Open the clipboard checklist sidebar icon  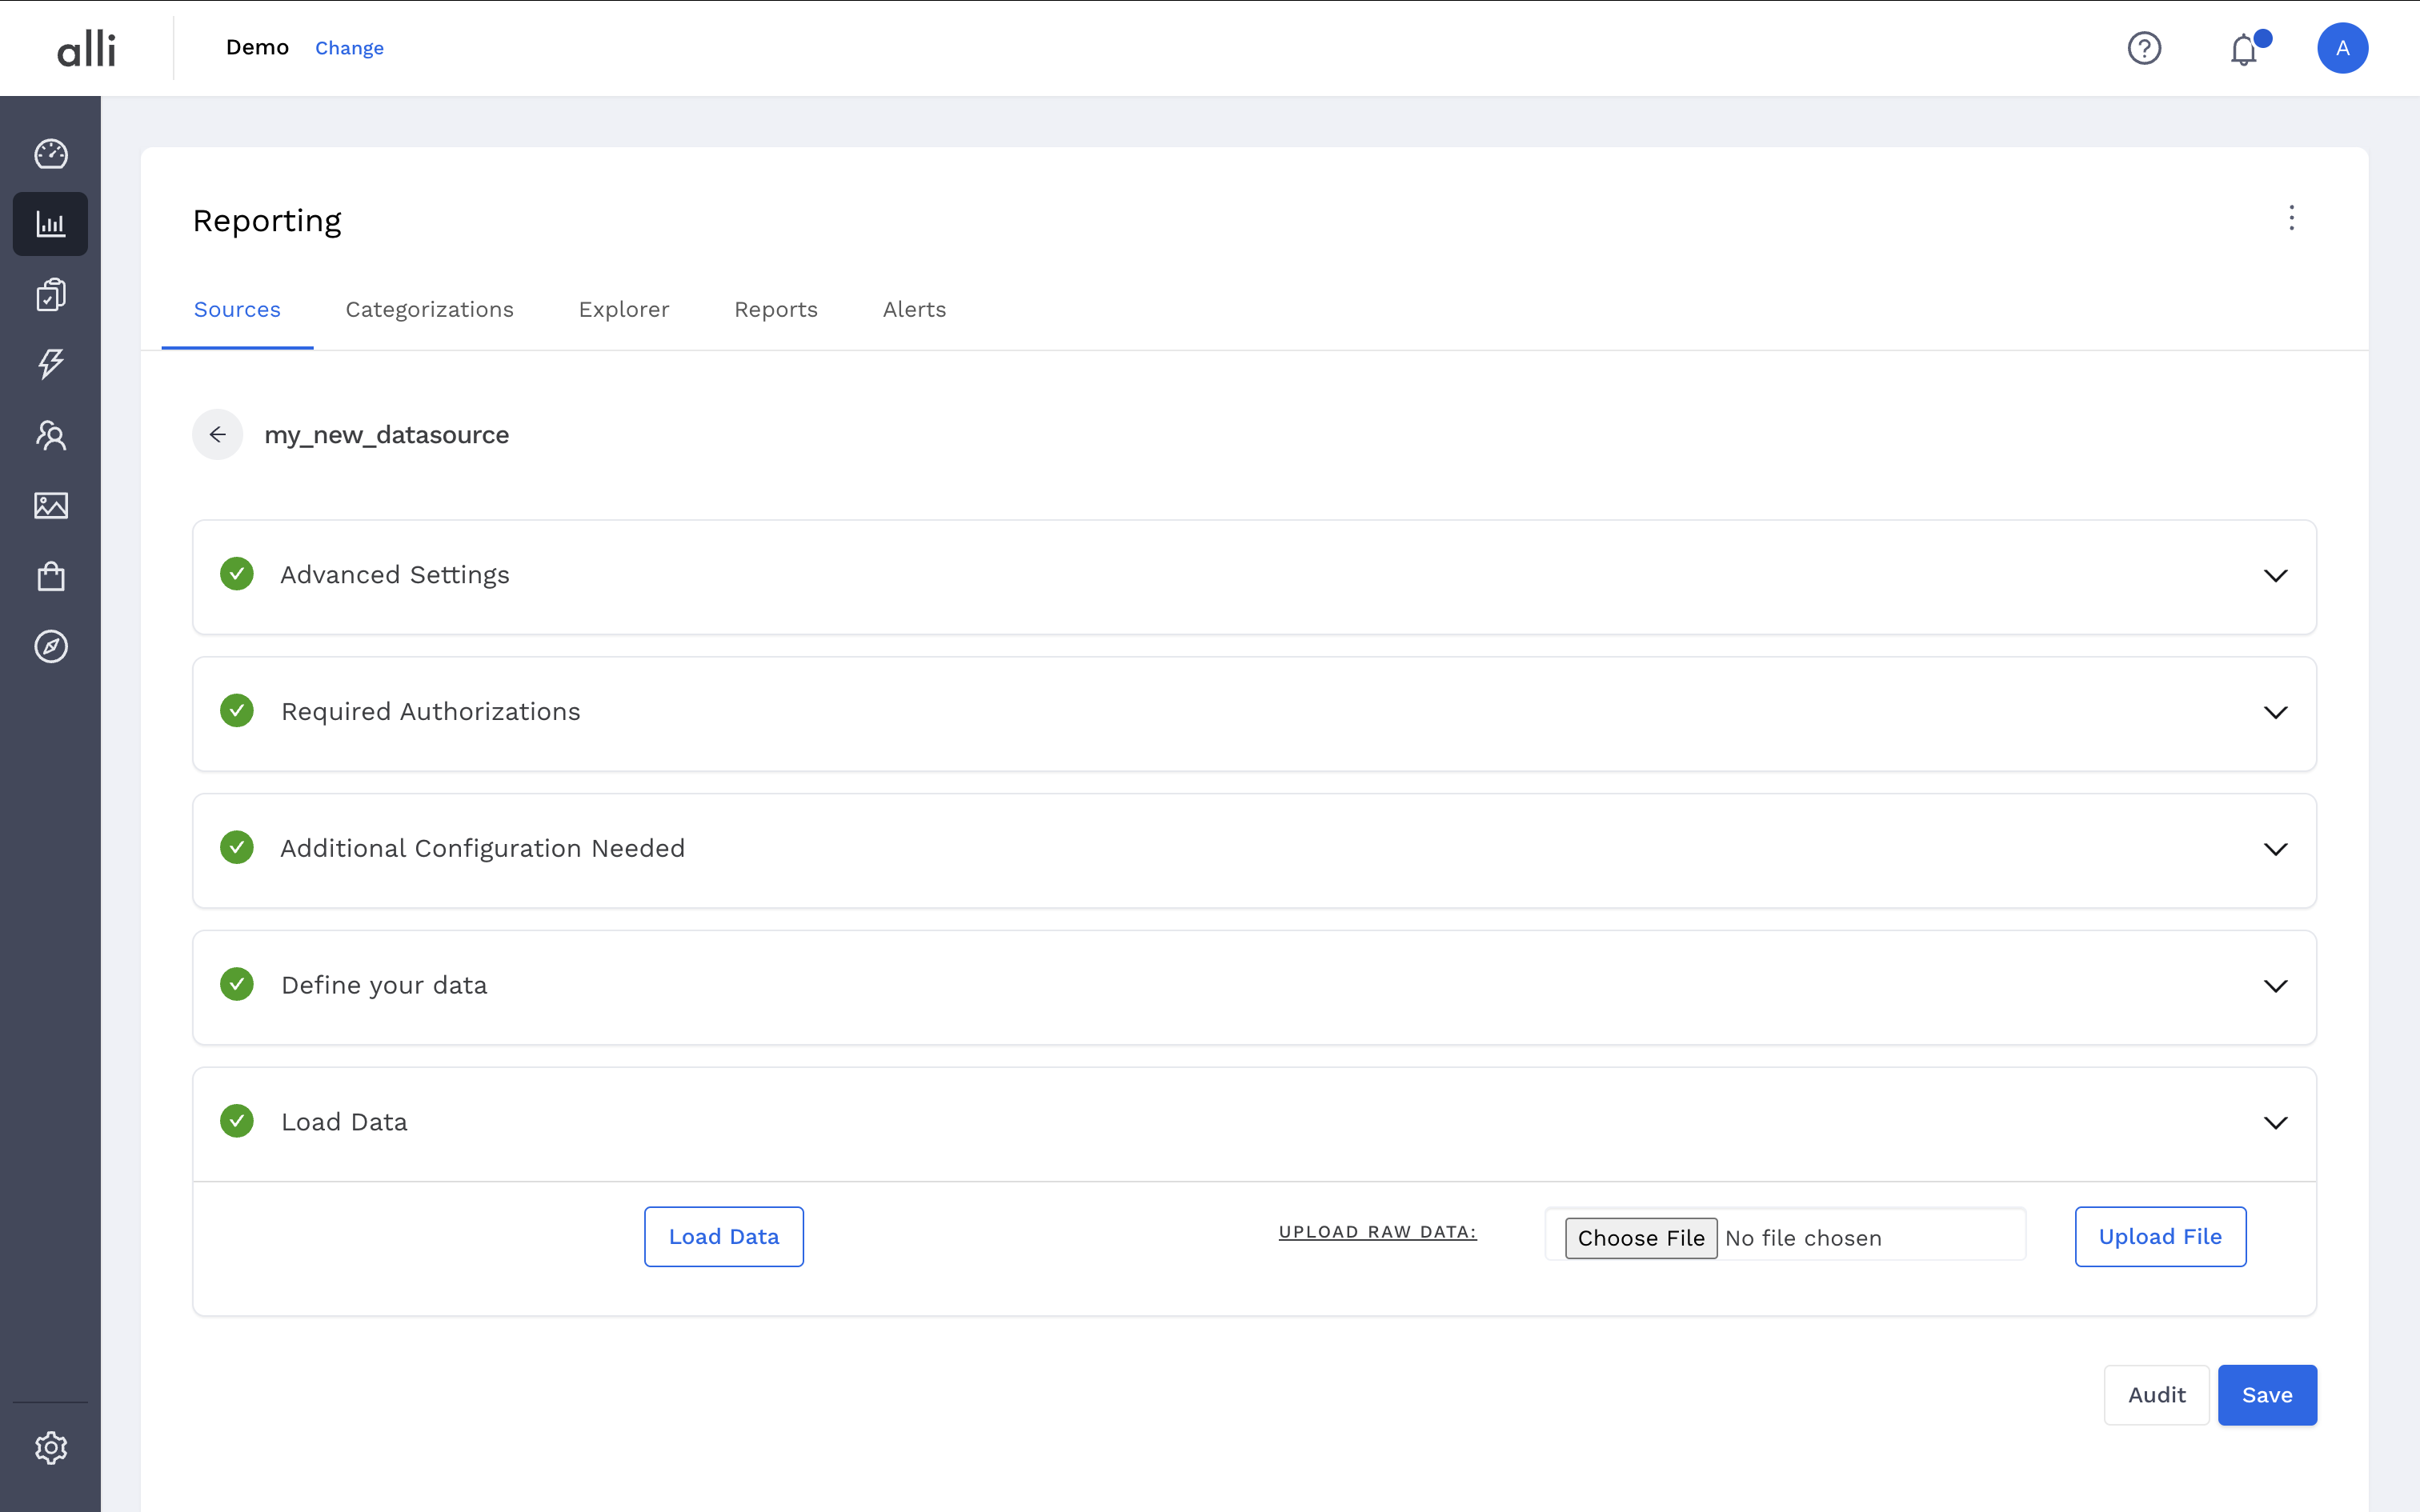(51, 294)
